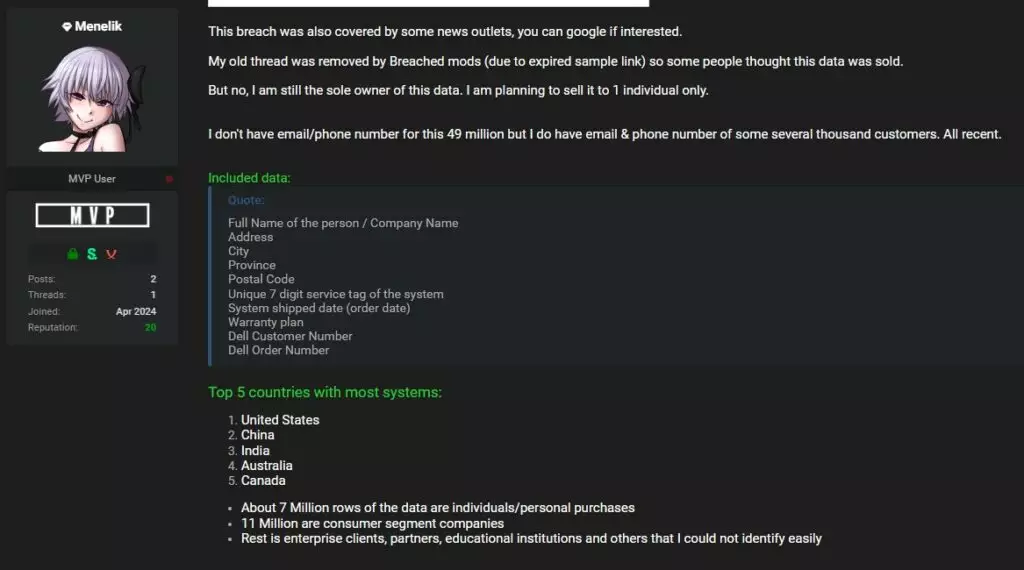The height and width of the screenshot is (570, 1024).
Task: Open the Menelik username profile link
Action: tap(98, 27)
